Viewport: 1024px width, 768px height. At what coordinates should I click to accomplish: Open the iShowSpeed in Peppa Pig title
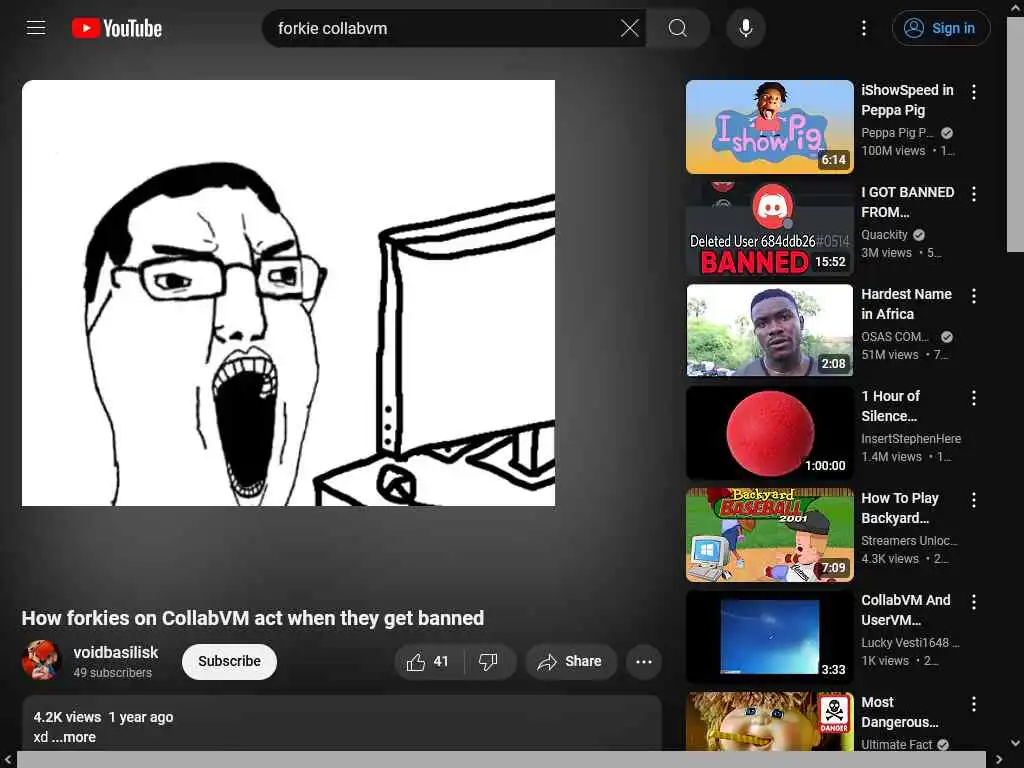coord(907,100)
